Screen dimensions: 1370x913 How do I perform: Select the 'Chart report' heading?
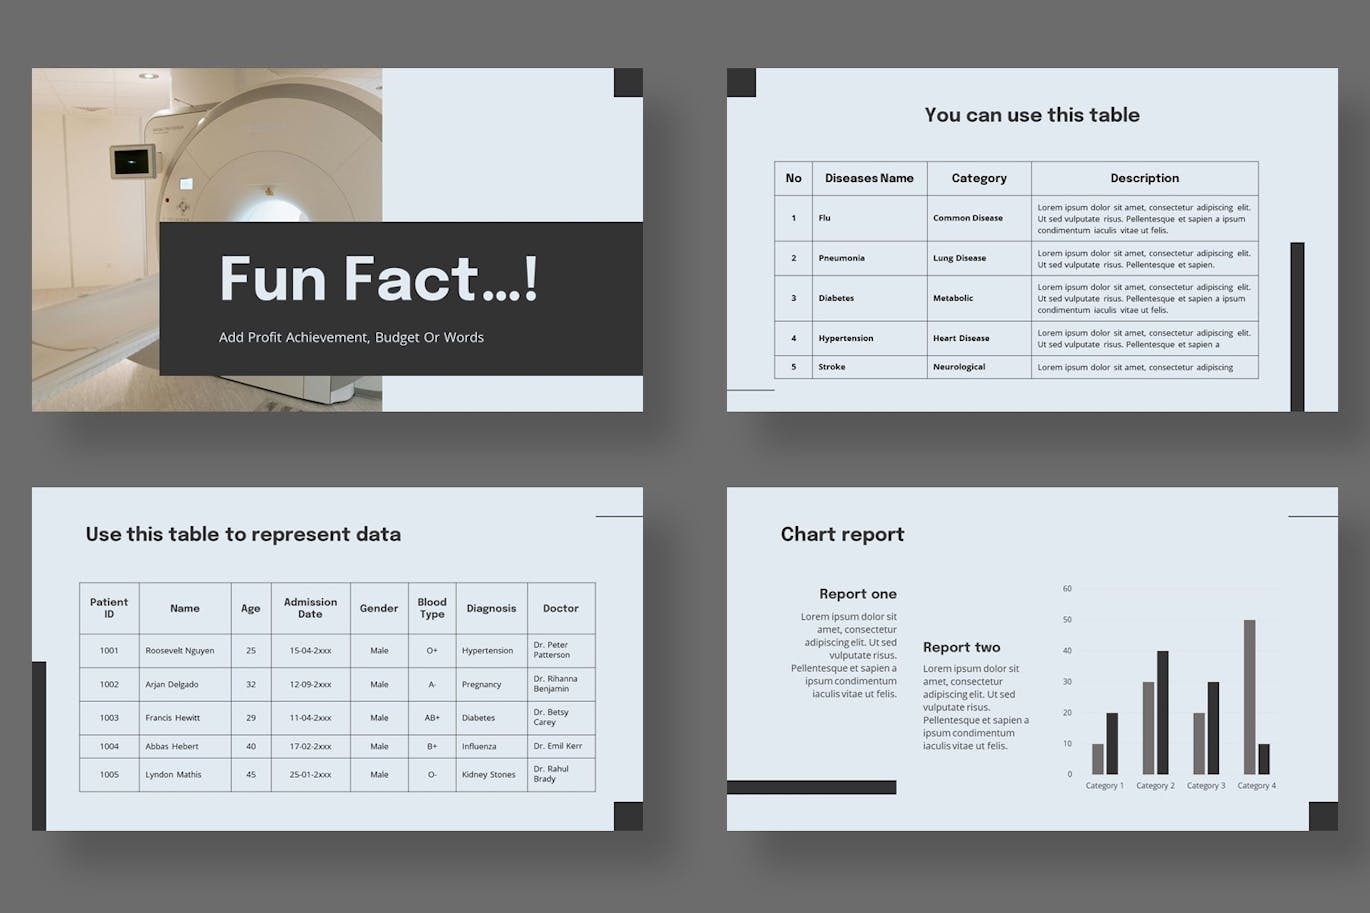click(842, 534)
